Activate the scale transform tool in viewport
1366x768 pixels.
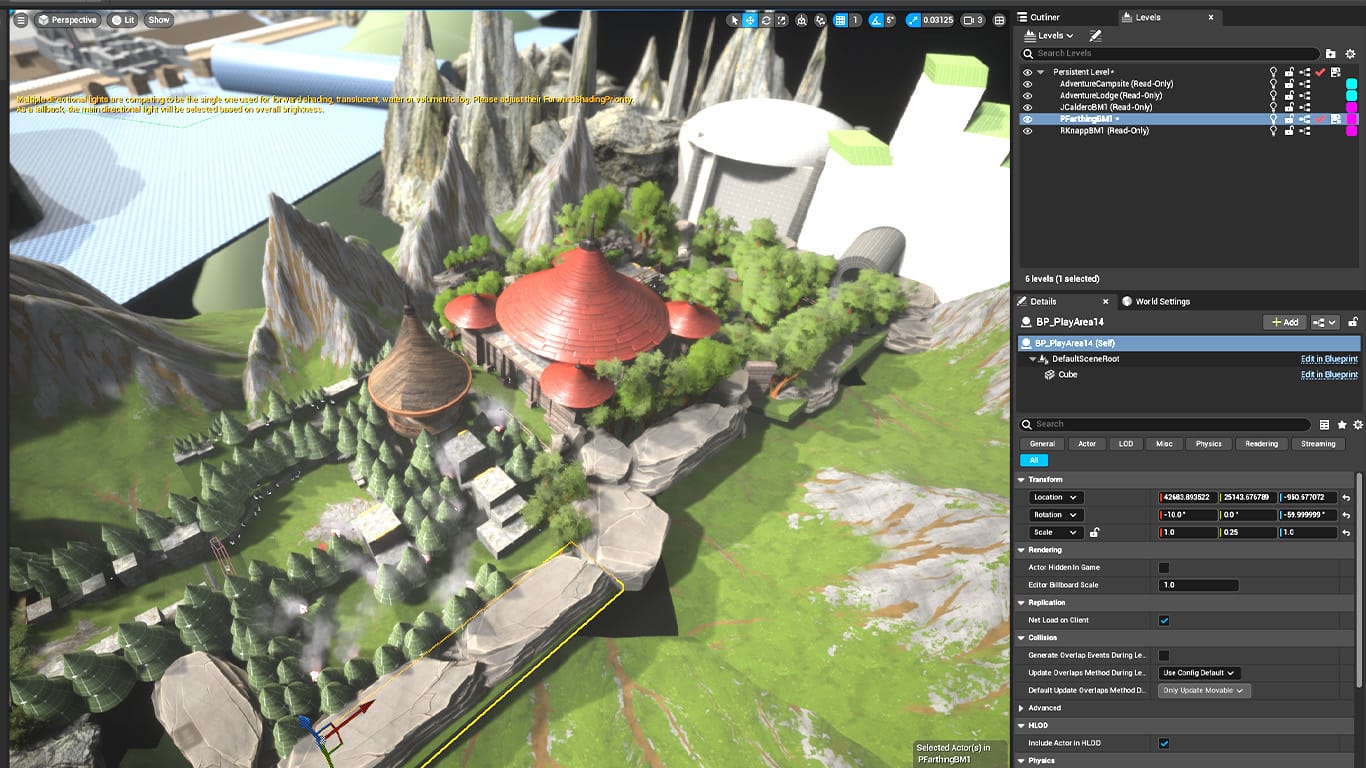coord(782,20)
